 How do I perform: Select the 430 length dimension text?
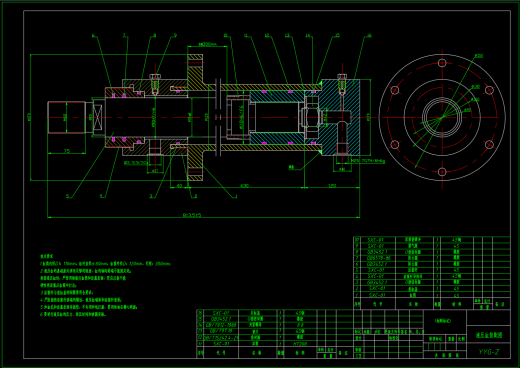coord(244,185)
